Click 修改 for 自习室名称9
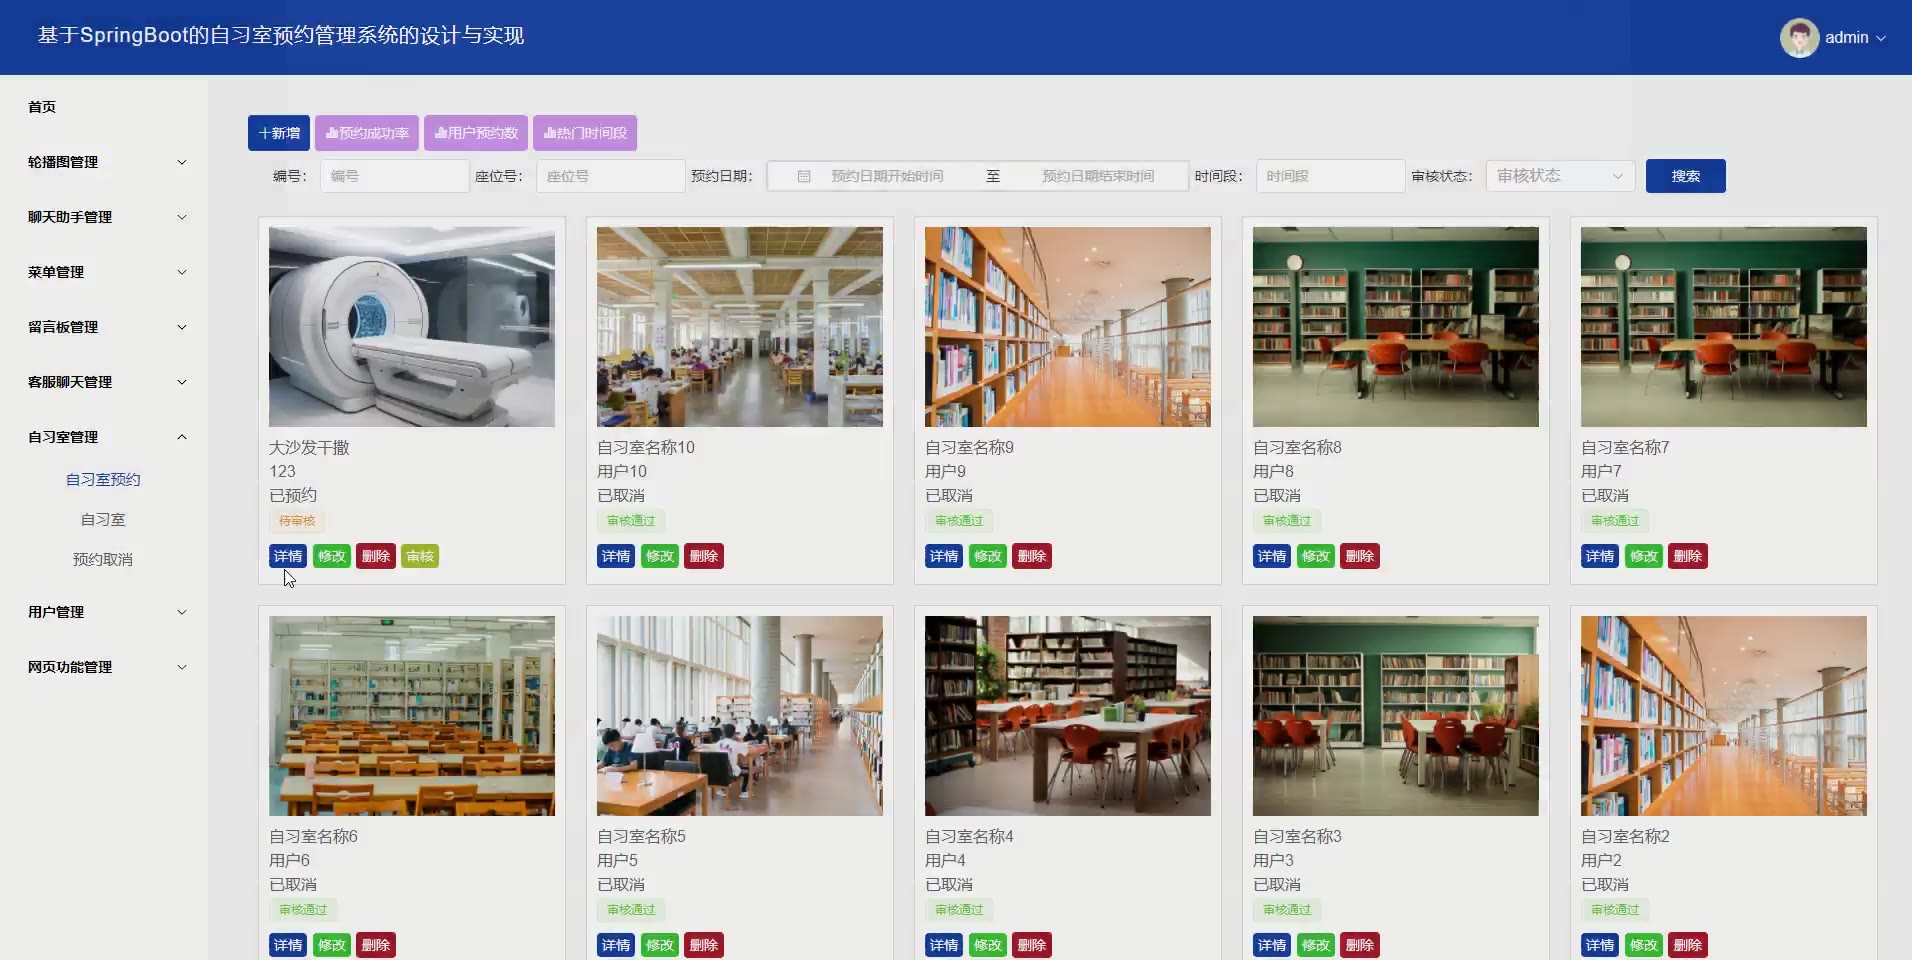 pyautogui.click(x=988, y=556)
